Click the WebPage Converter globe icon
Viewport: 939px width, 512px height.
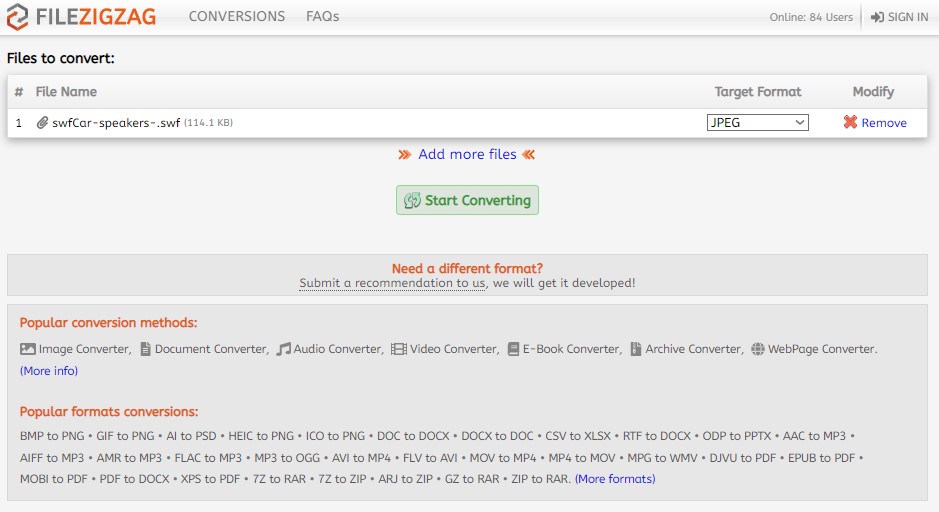click(758, 349)
